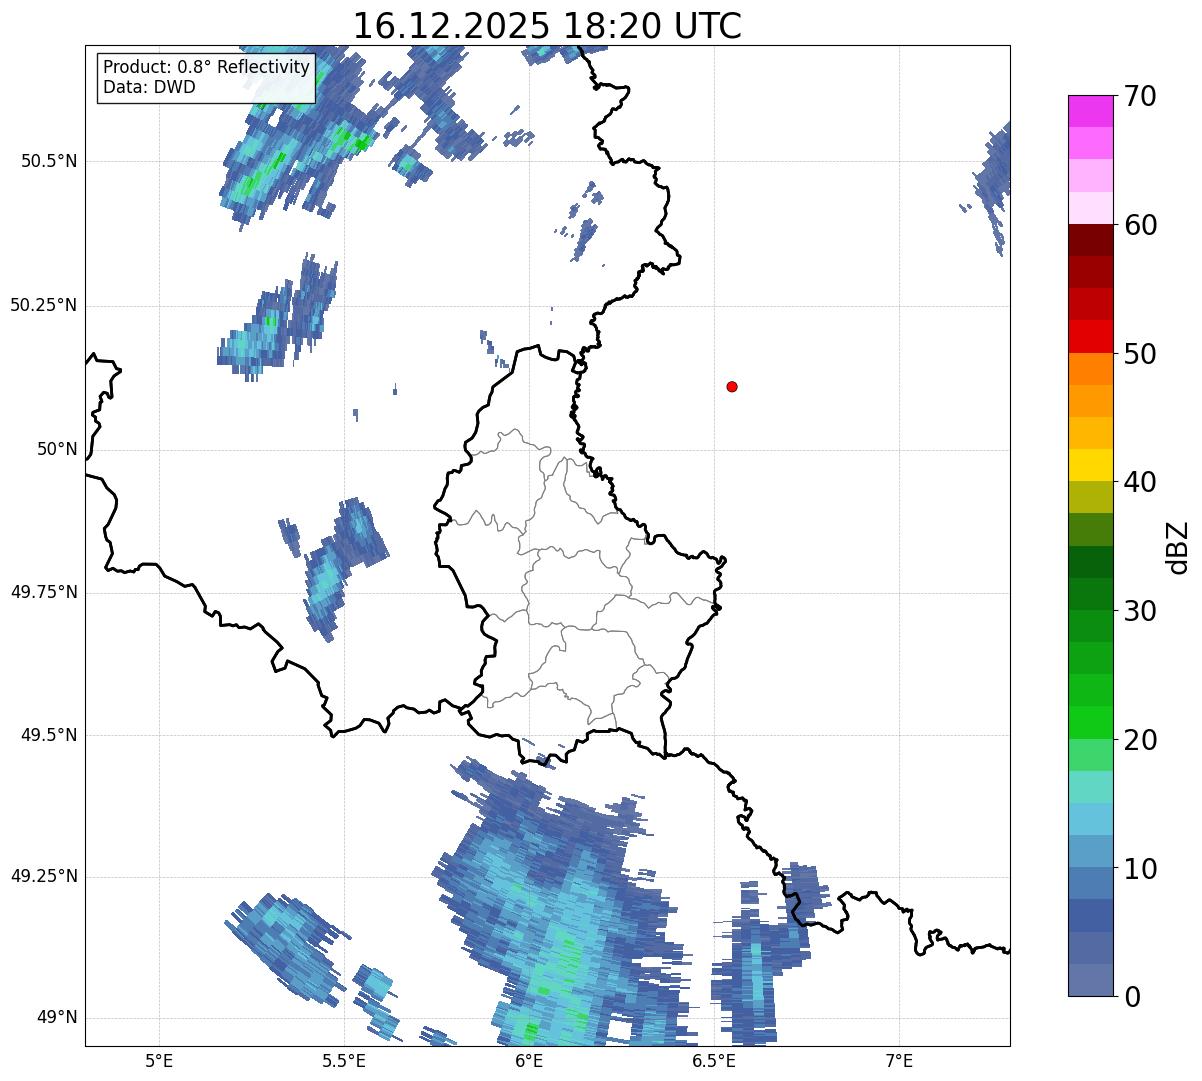The width and height of the screenshot is (1202, 1081).
Task: Click the 5.5°E longitude label
Action: (344, 1061)
